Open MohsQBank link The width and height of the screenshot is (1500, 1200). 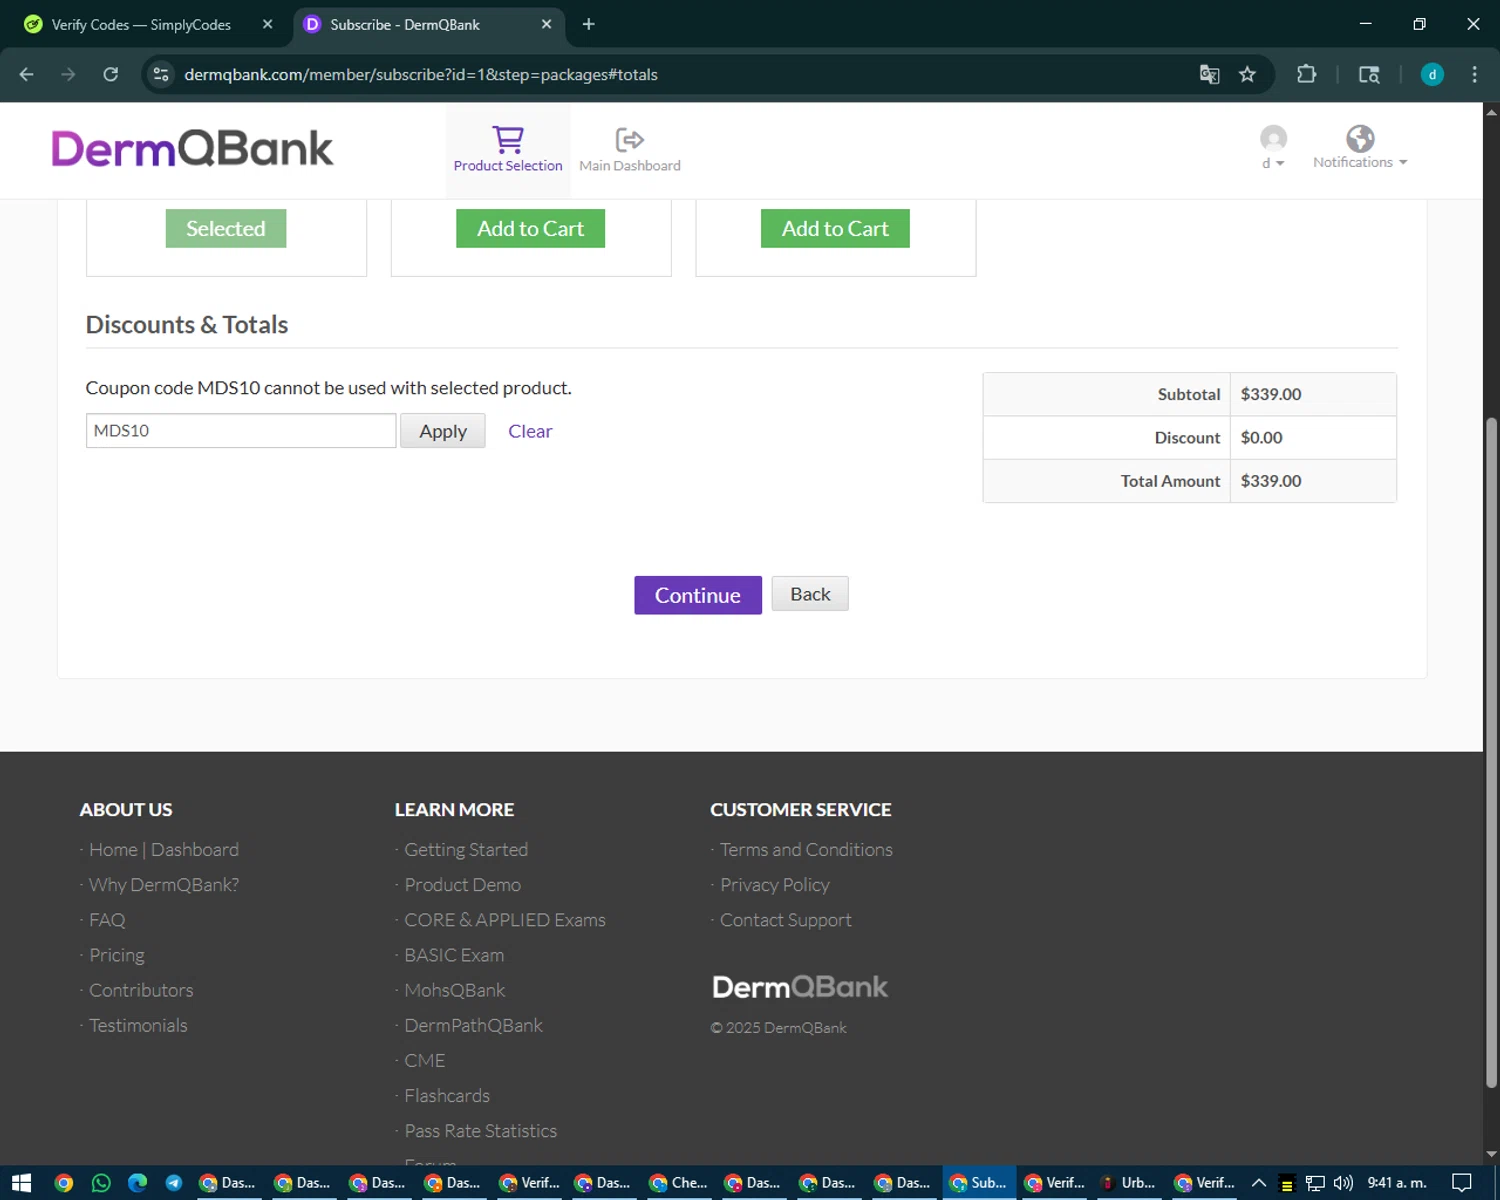pos(455,990)
